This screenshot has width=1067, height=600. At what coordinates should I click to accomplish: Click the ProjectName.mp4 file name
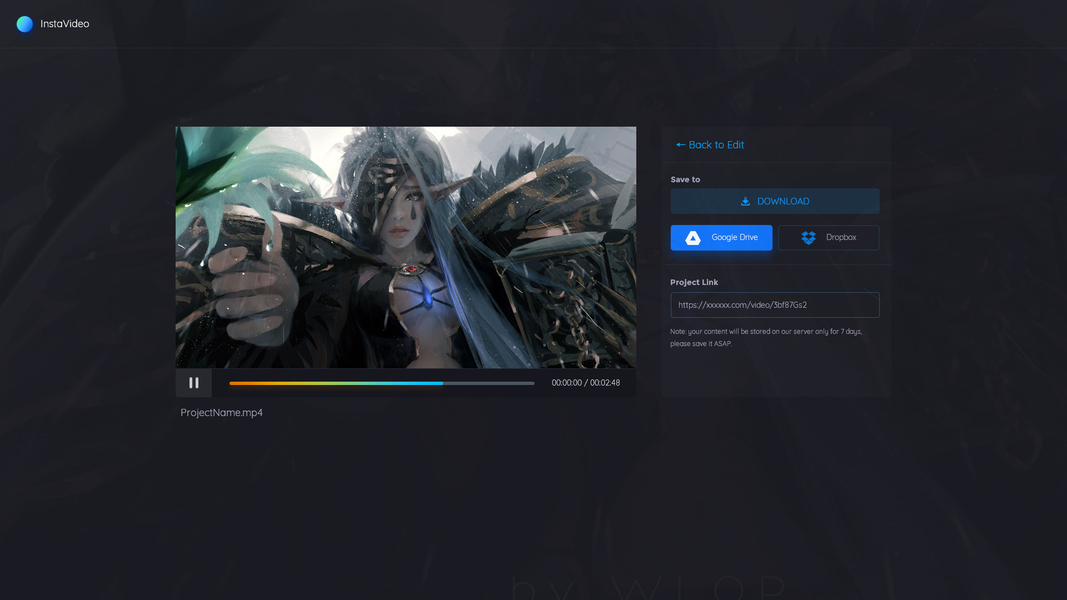tap(221, 412)
